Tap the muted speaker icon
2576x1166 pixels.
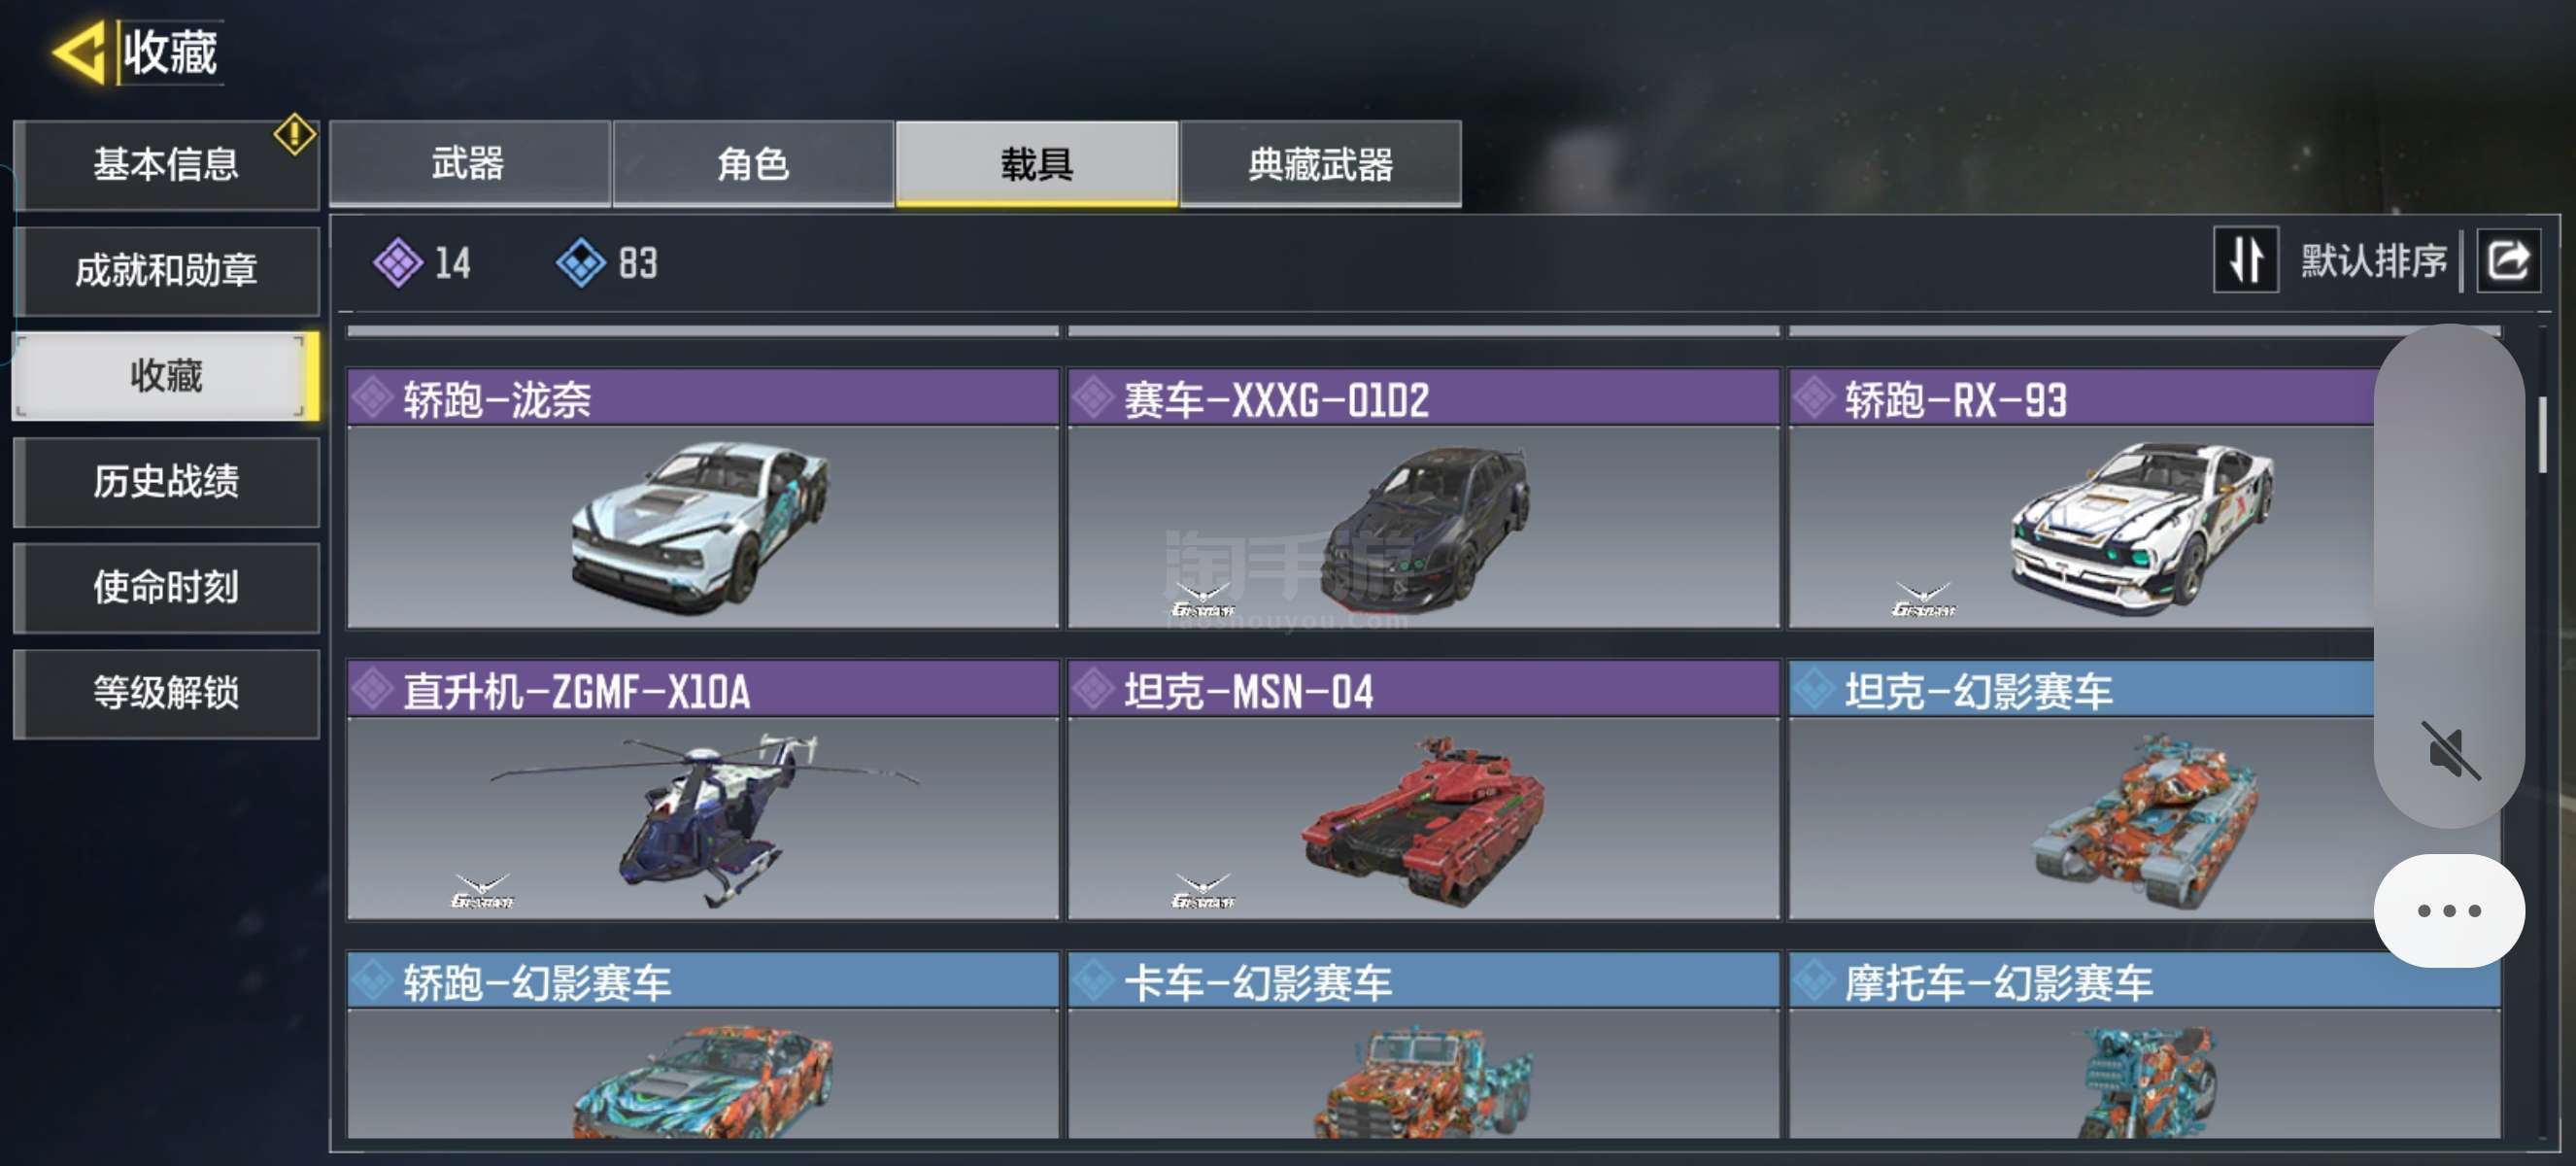2449,750
